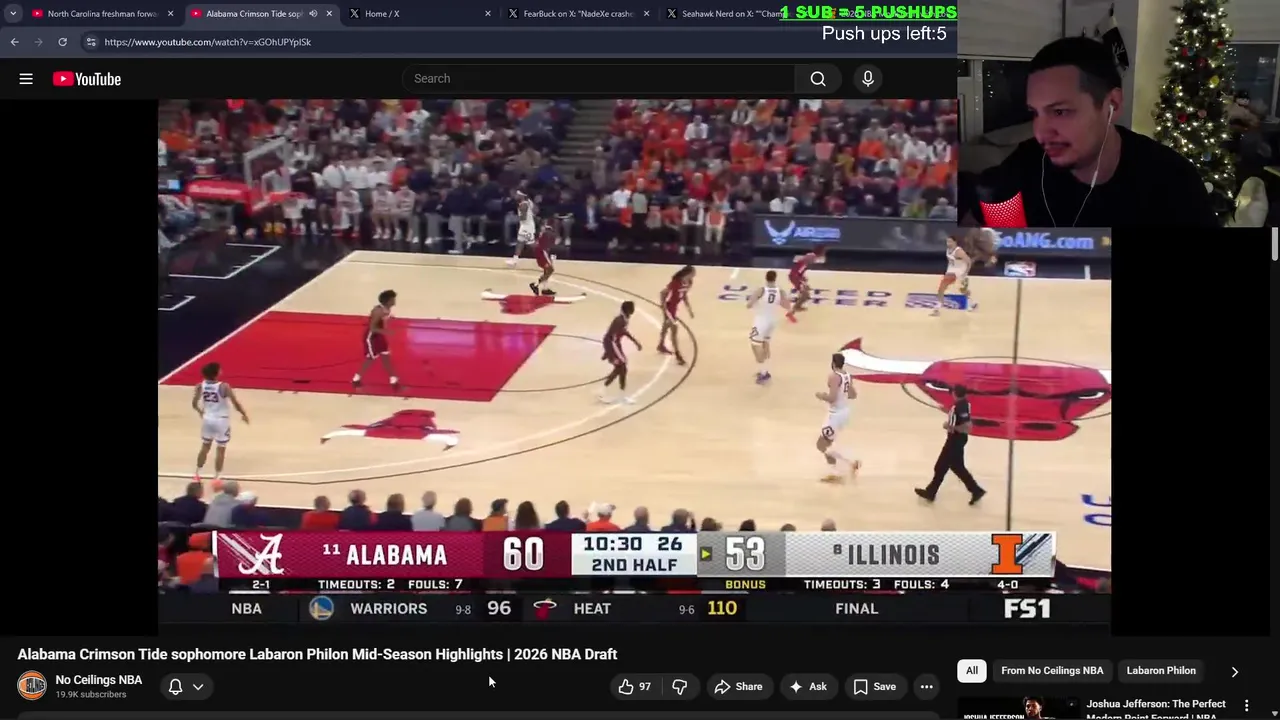Open the YouTube hamburger guide menu
This screenshot has width=1280, height=720.
pos(26,79)
